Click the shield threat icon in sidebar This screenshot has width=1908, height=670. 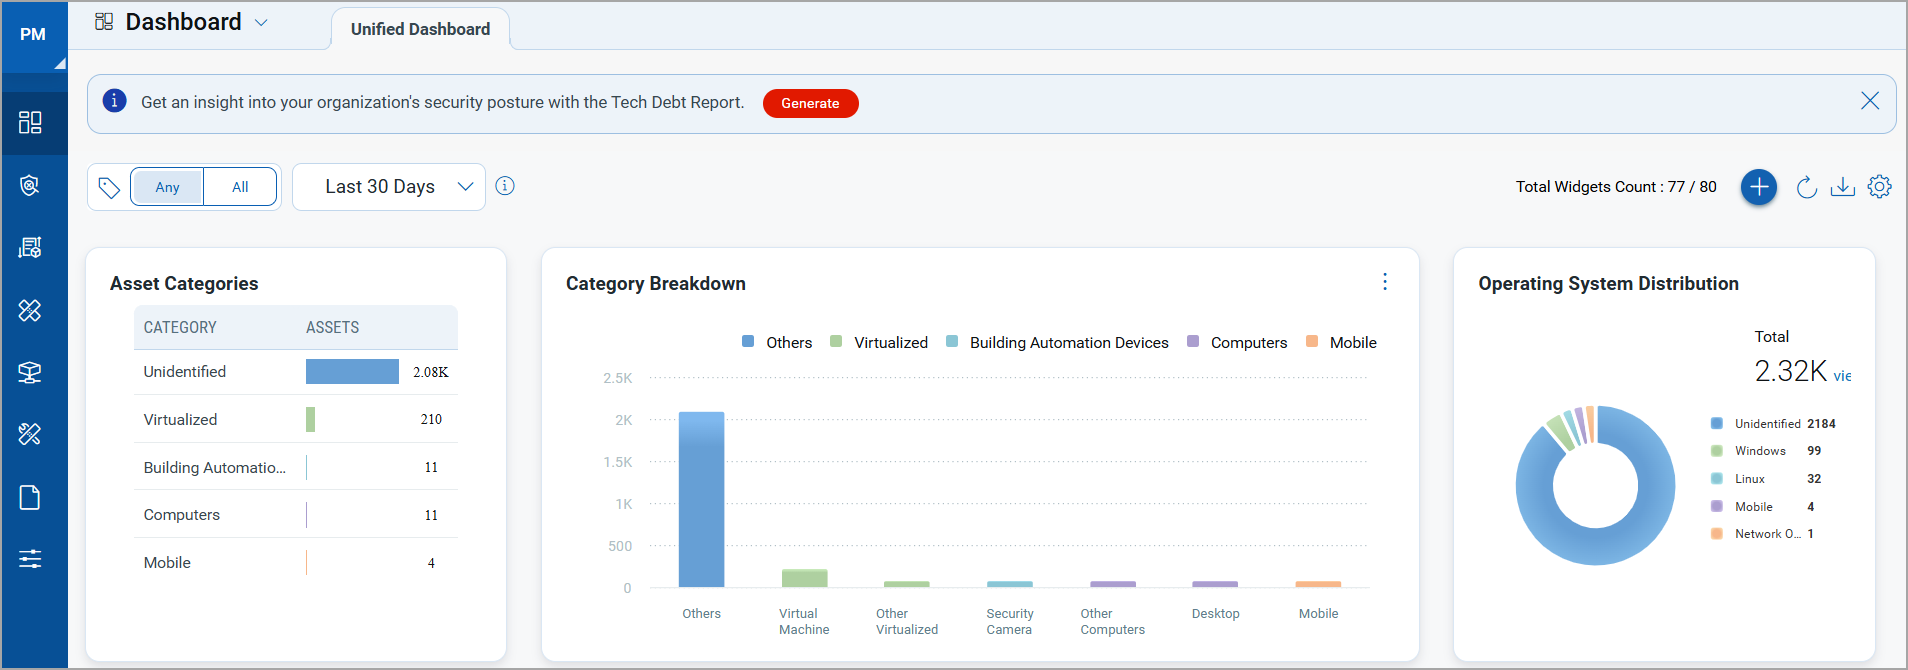(30, 186)
